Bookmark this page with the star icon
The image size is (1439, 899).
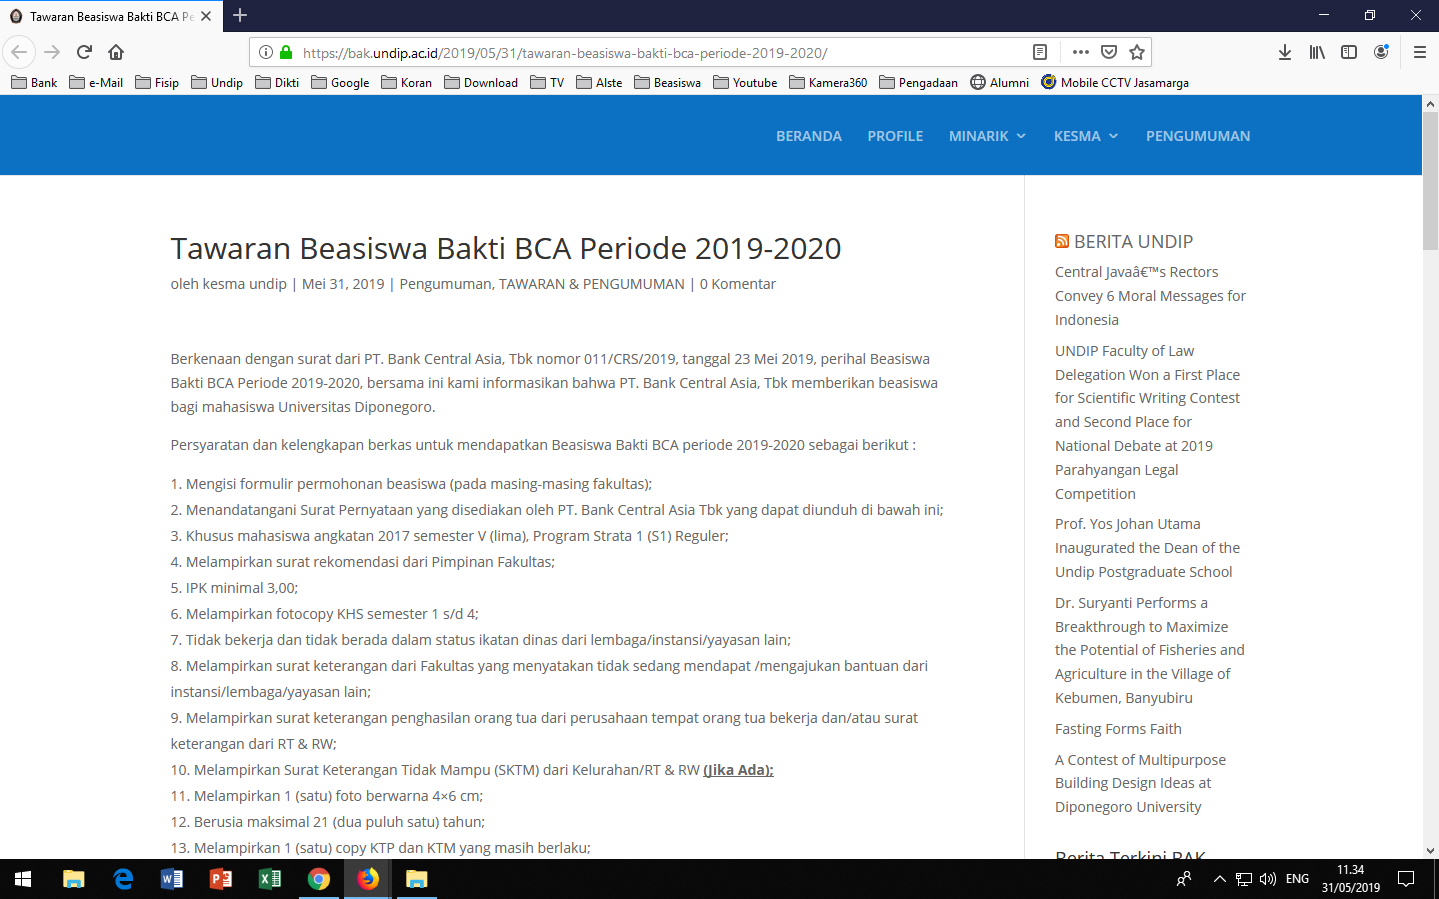pos(1137,52)
